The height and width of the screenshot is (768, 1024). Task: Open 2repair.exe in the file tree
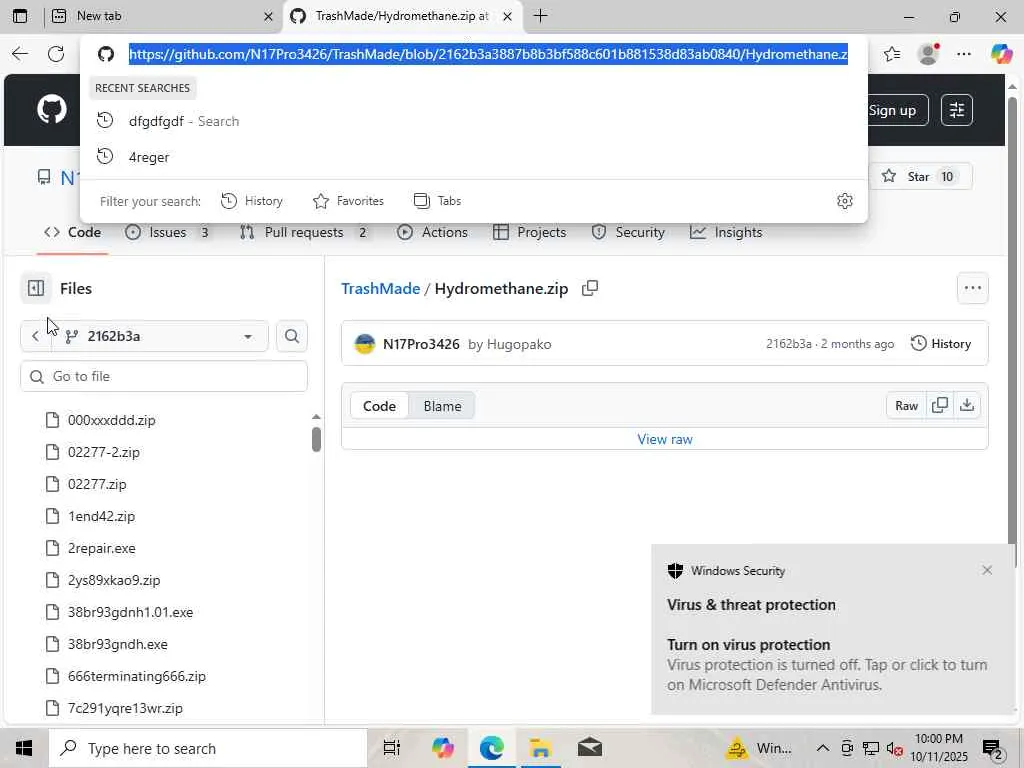pos(102,549)
